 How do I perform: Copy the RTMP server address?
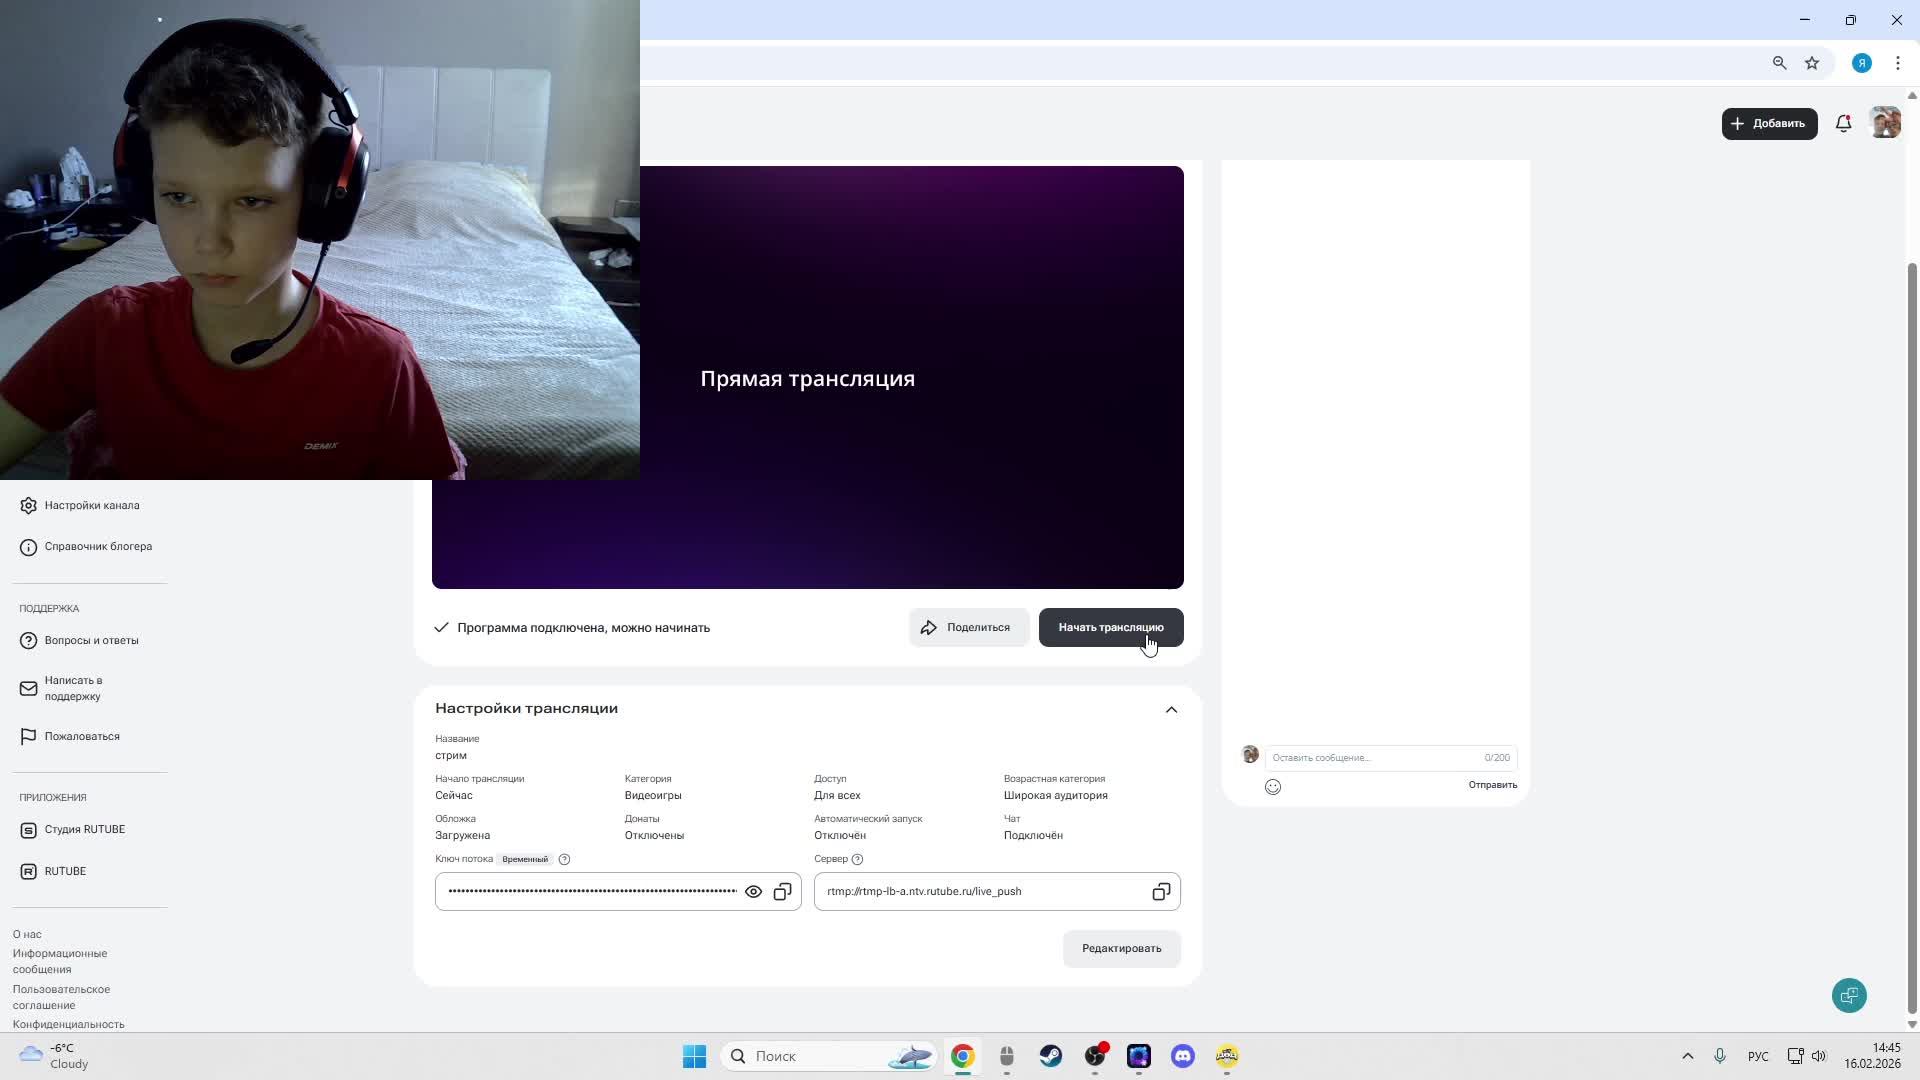pos(1160,892)
